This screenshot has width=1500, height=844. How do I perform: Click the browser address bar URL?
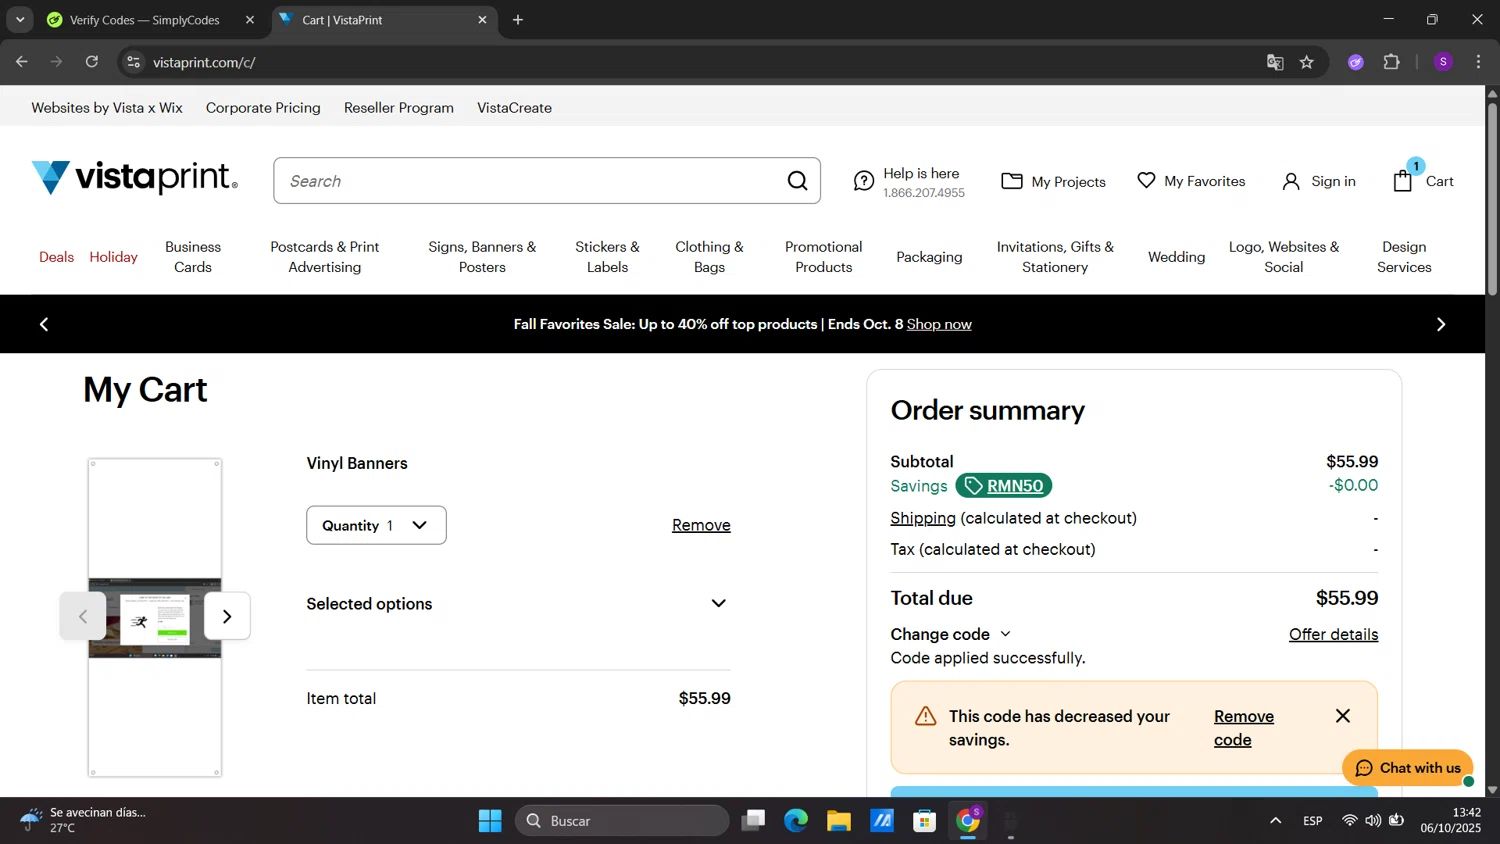(204, 62)
